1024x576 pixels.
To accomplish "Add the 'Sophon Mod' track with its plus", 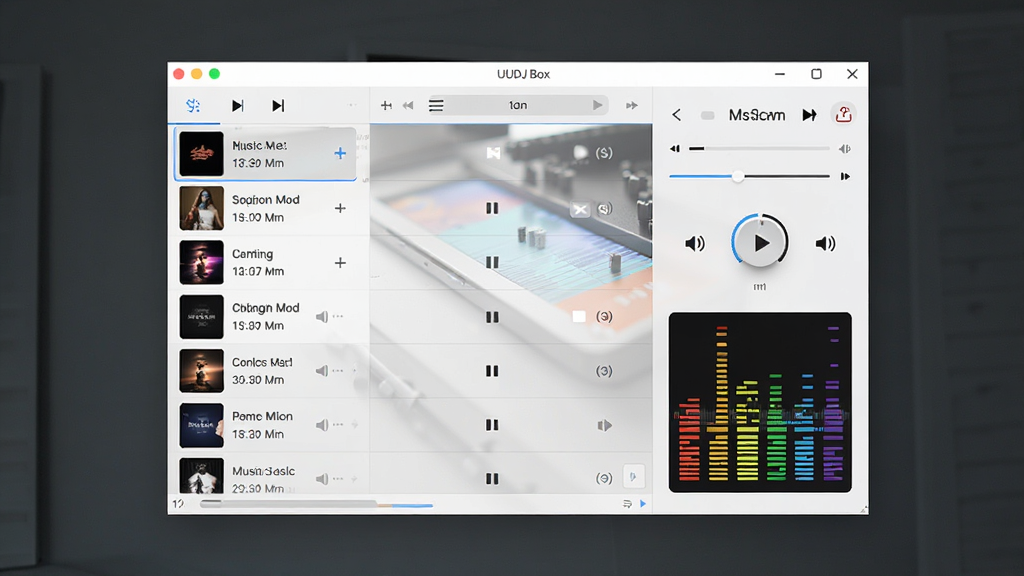I will point(340,208).
